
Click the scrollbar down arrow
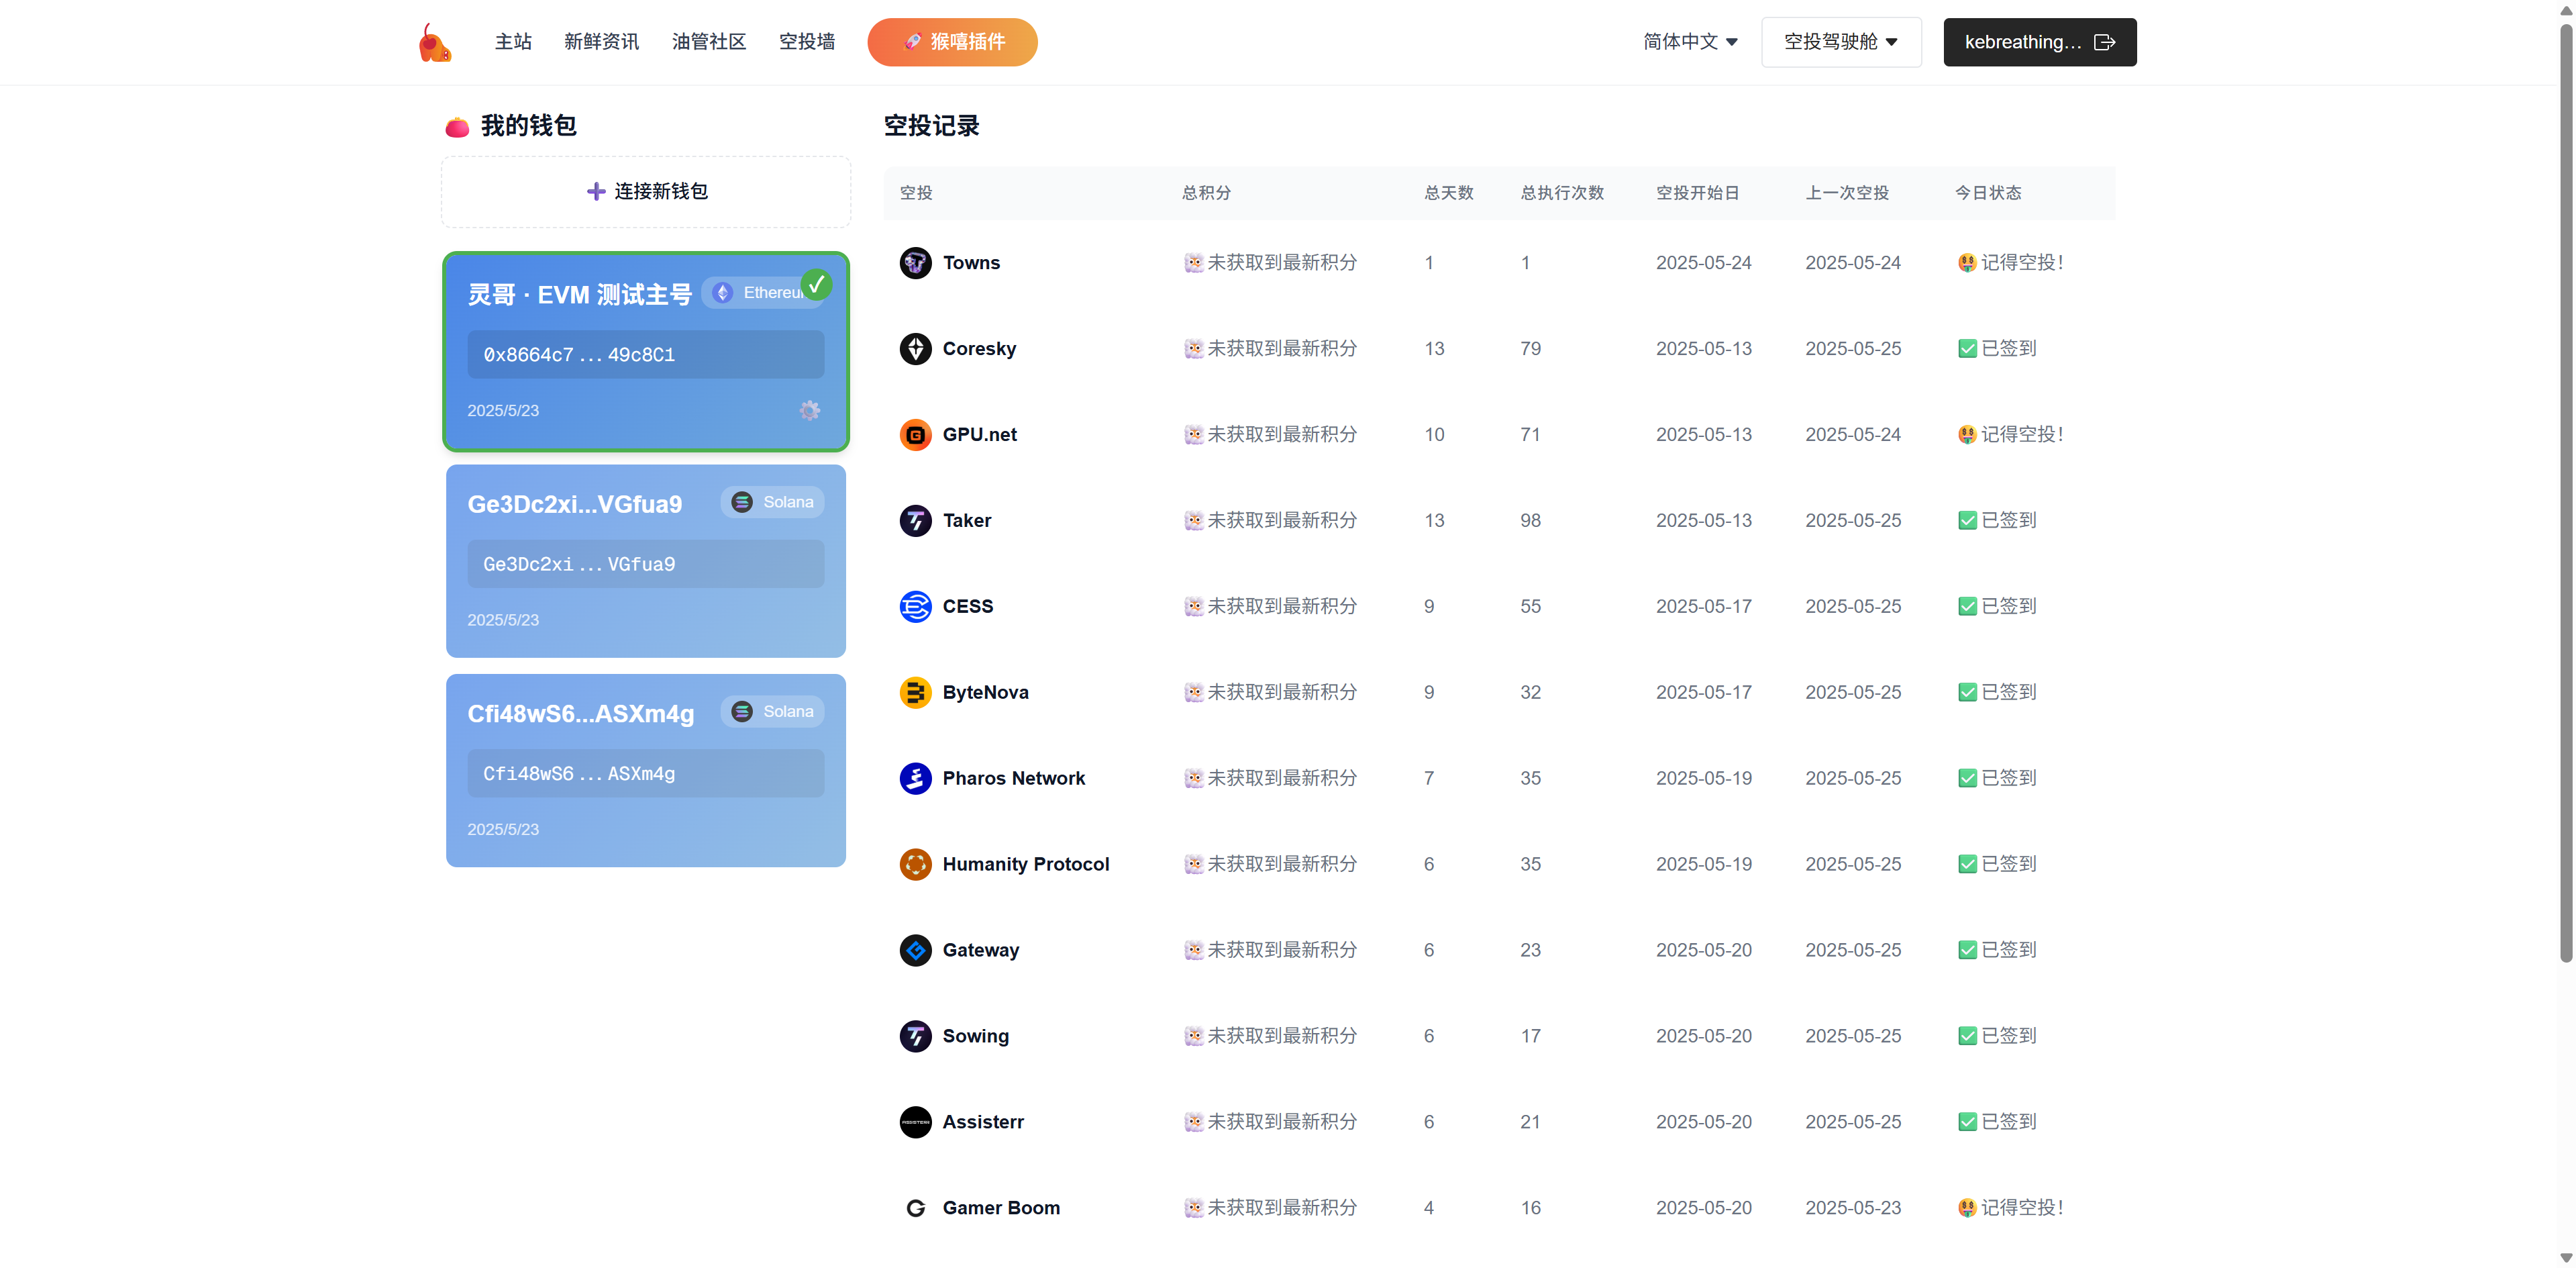[x=2565, y=1258]
